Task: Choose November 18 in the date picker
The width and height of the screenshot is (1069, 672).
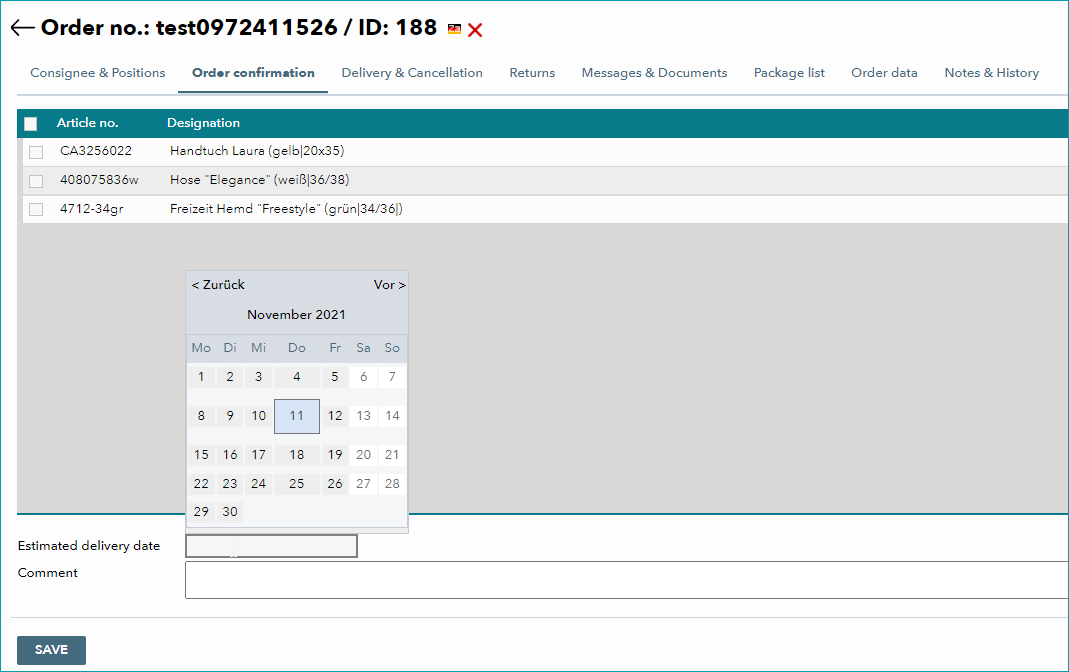Action: click(x=297, y=455)
